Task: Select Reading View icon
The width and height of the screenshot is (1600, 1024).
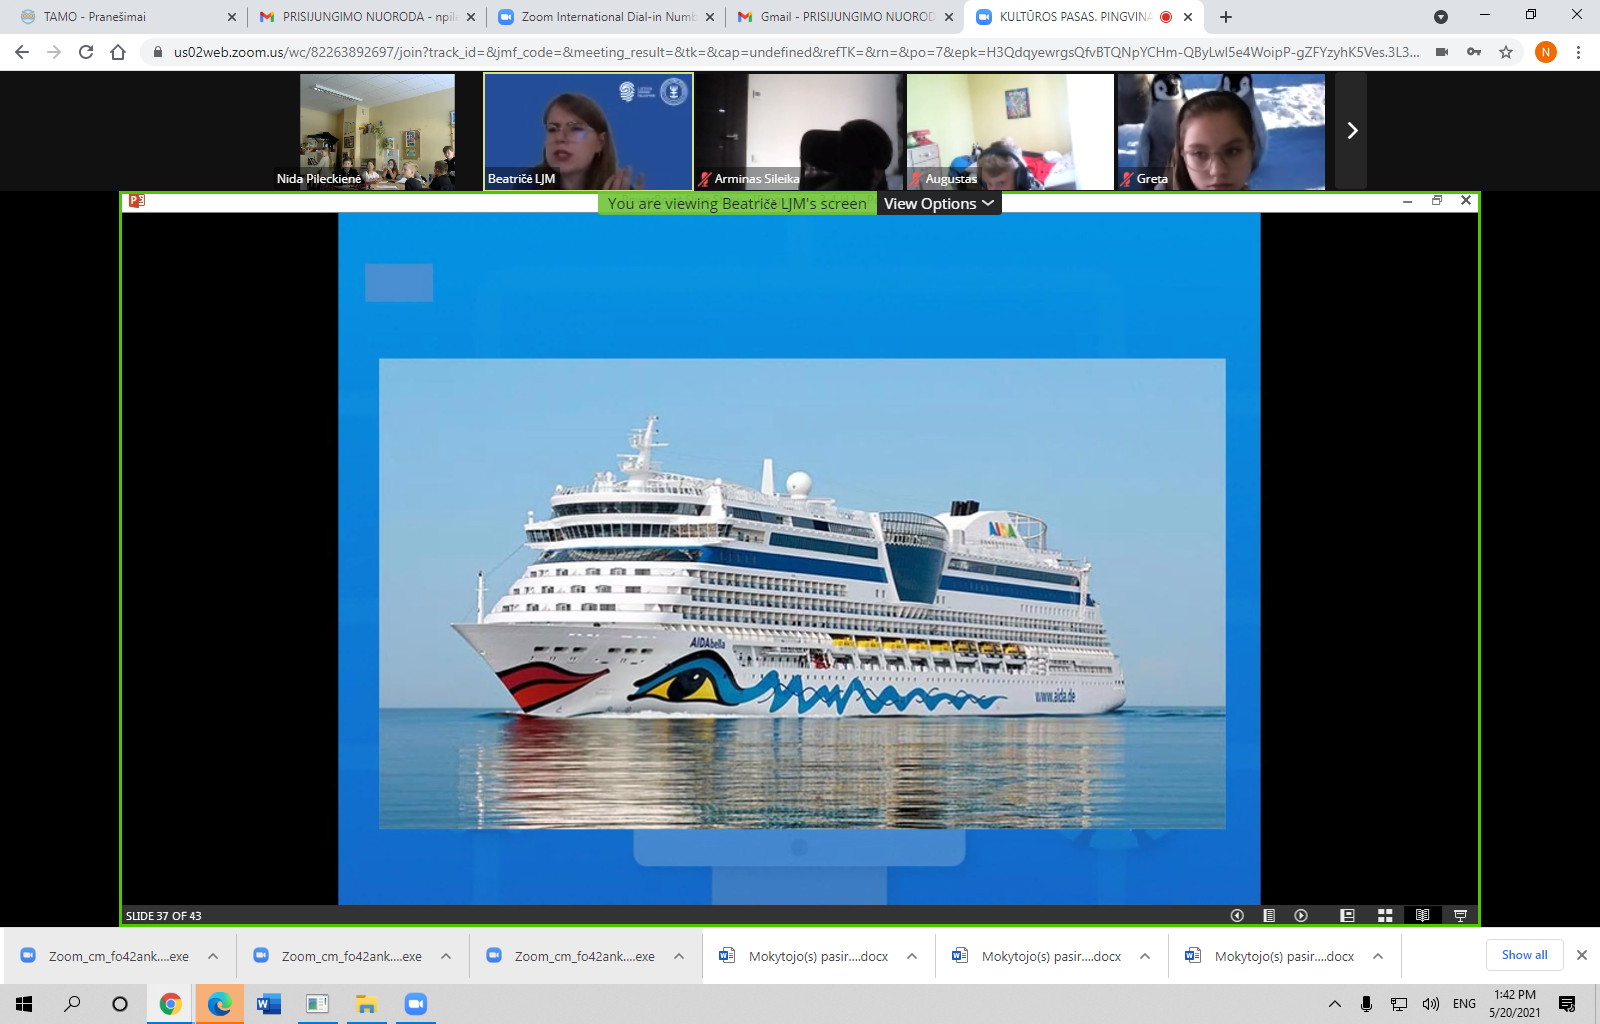Action: point(1422,915)
